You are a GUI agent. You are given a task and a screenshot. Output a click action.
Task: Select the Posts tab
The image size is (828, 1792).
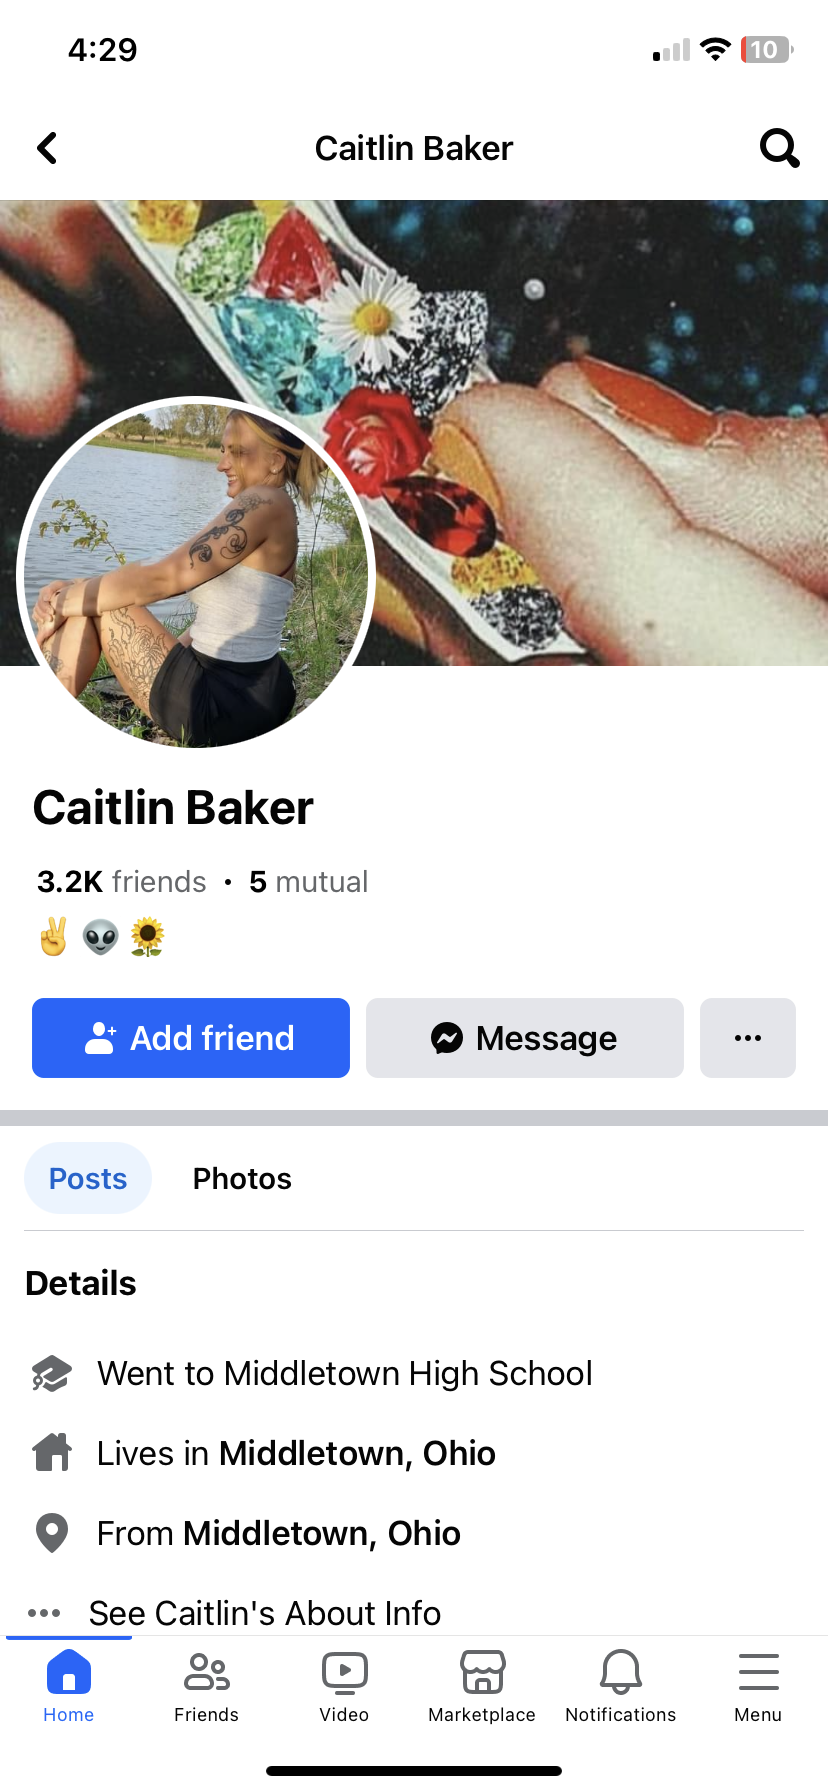[x=88, y=1178]
